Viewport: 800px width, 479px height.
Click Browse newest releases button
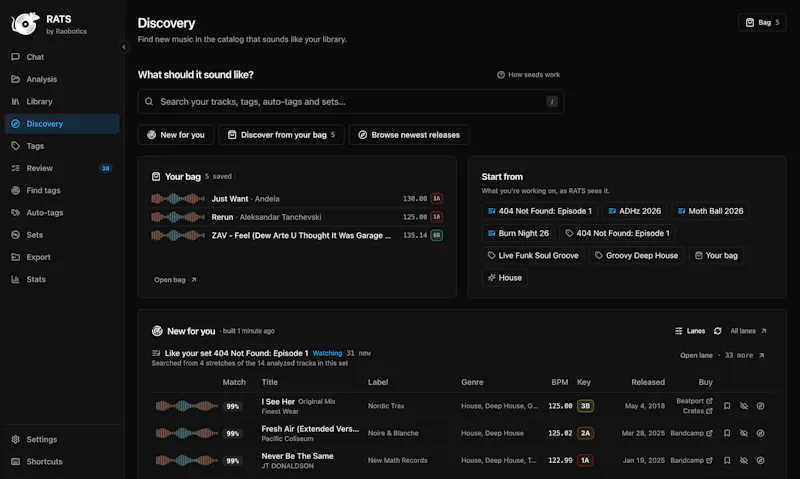point(409,135)
